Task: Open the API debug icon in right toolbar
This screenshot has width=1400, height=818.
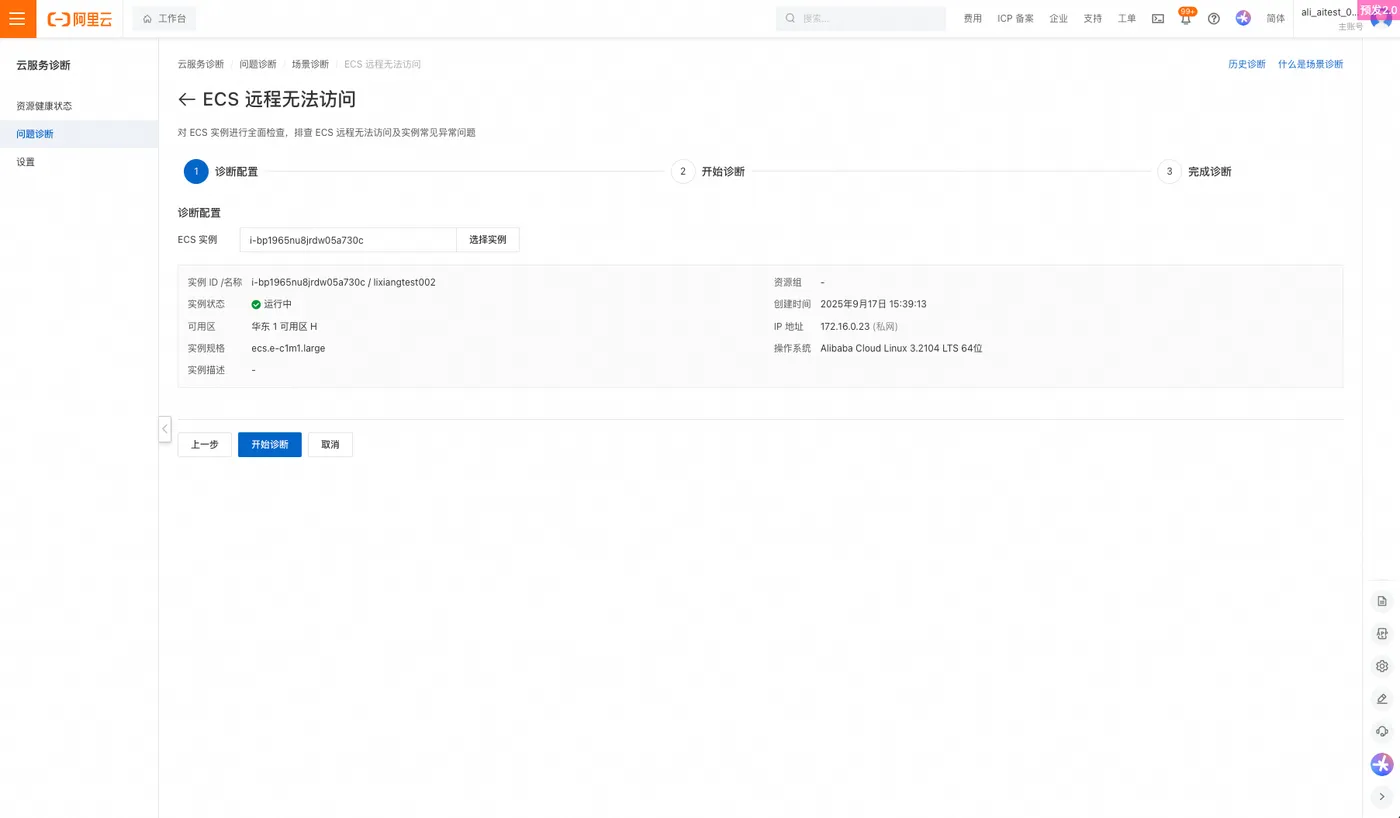Action: [1382, 634]
